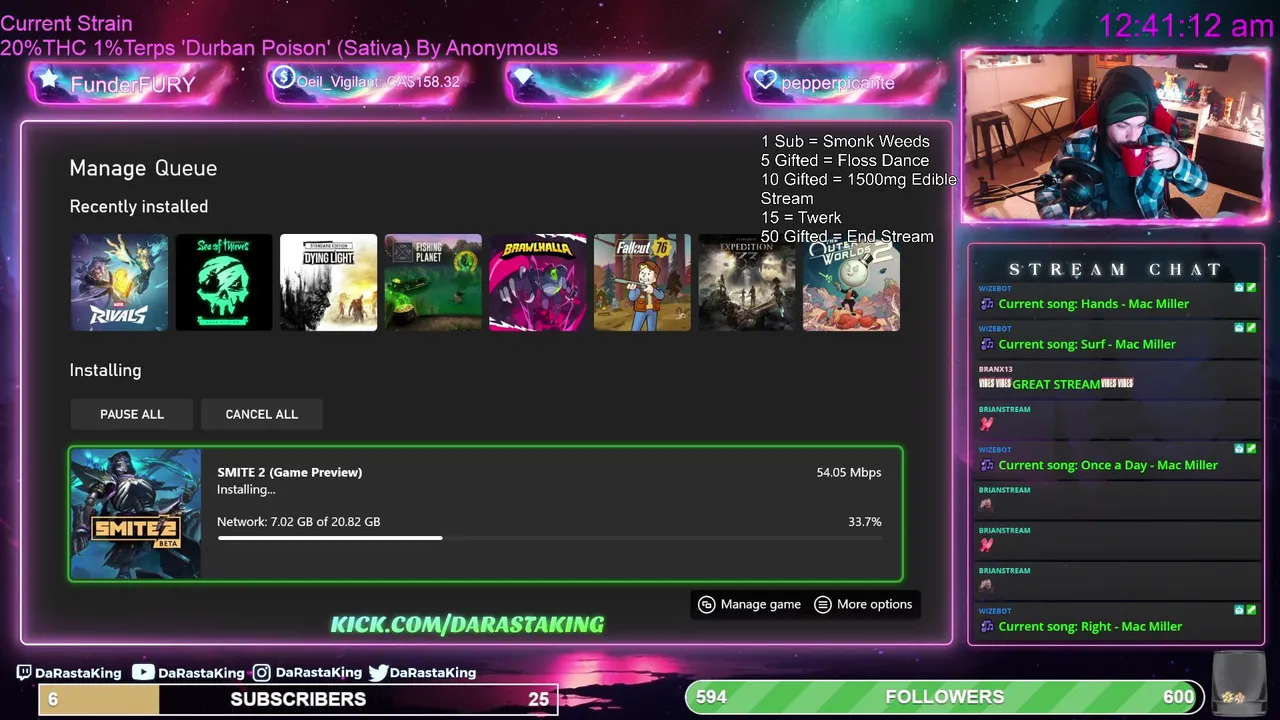Viewport: 1280px width, 720px height.
Task: Click the music note icon for Hands song
Action: 987,304
